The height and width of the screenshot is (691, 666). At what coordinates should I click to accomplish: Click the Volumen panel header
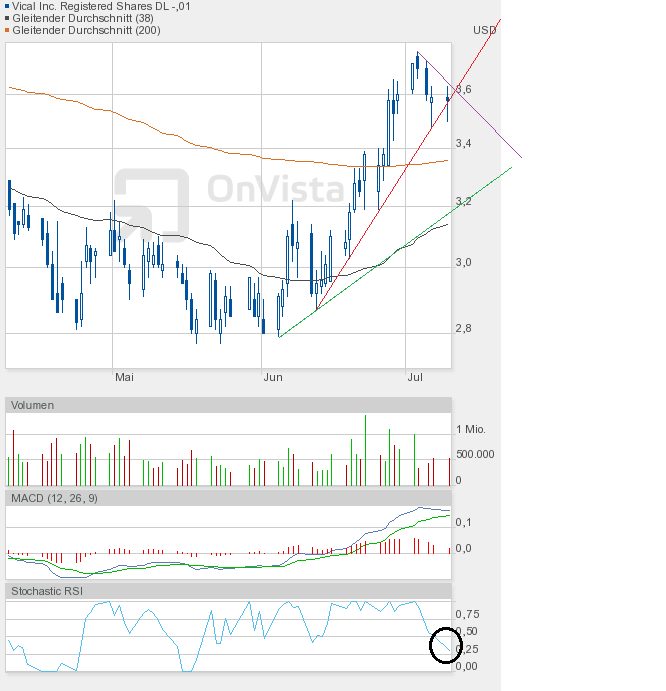(x=33, y=405)
